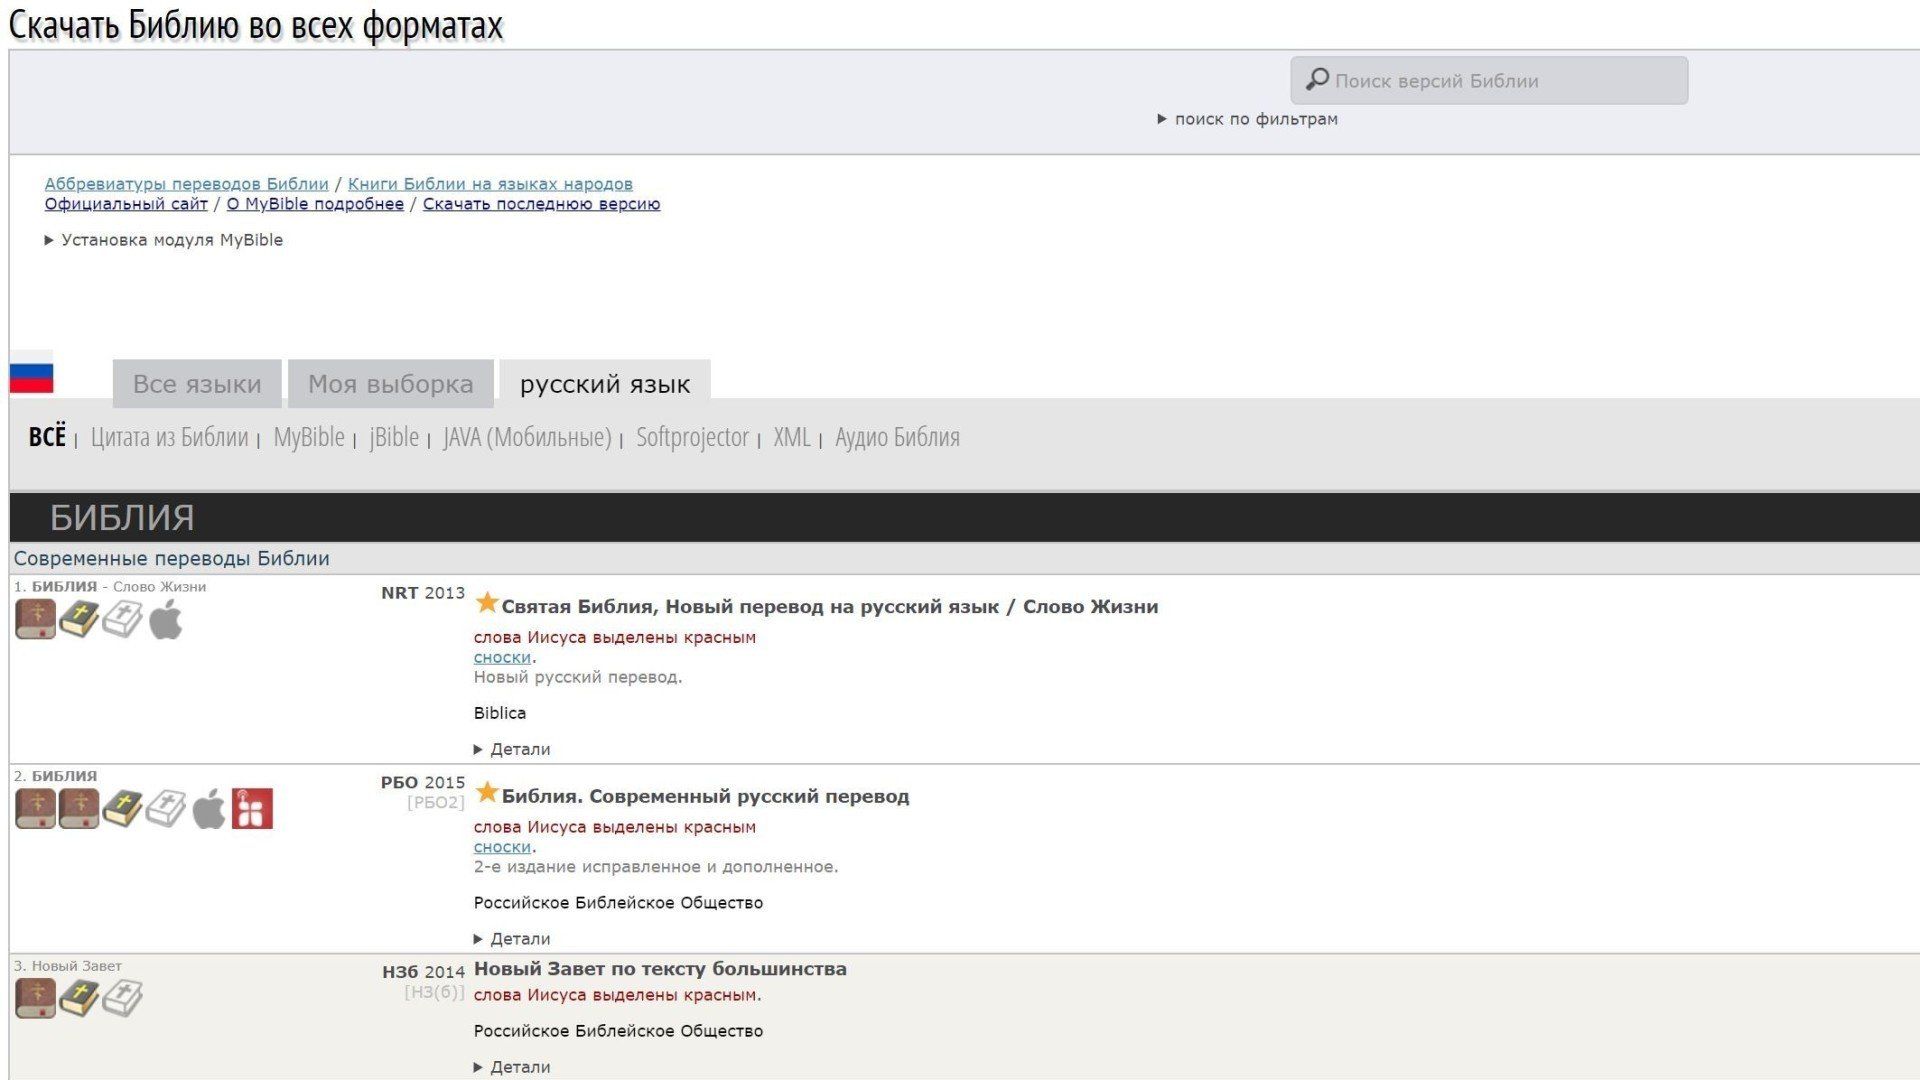1920x1080 pixels.
Task: Open Аббревиатуры переводов Библии link
Action: pos(186,184)
